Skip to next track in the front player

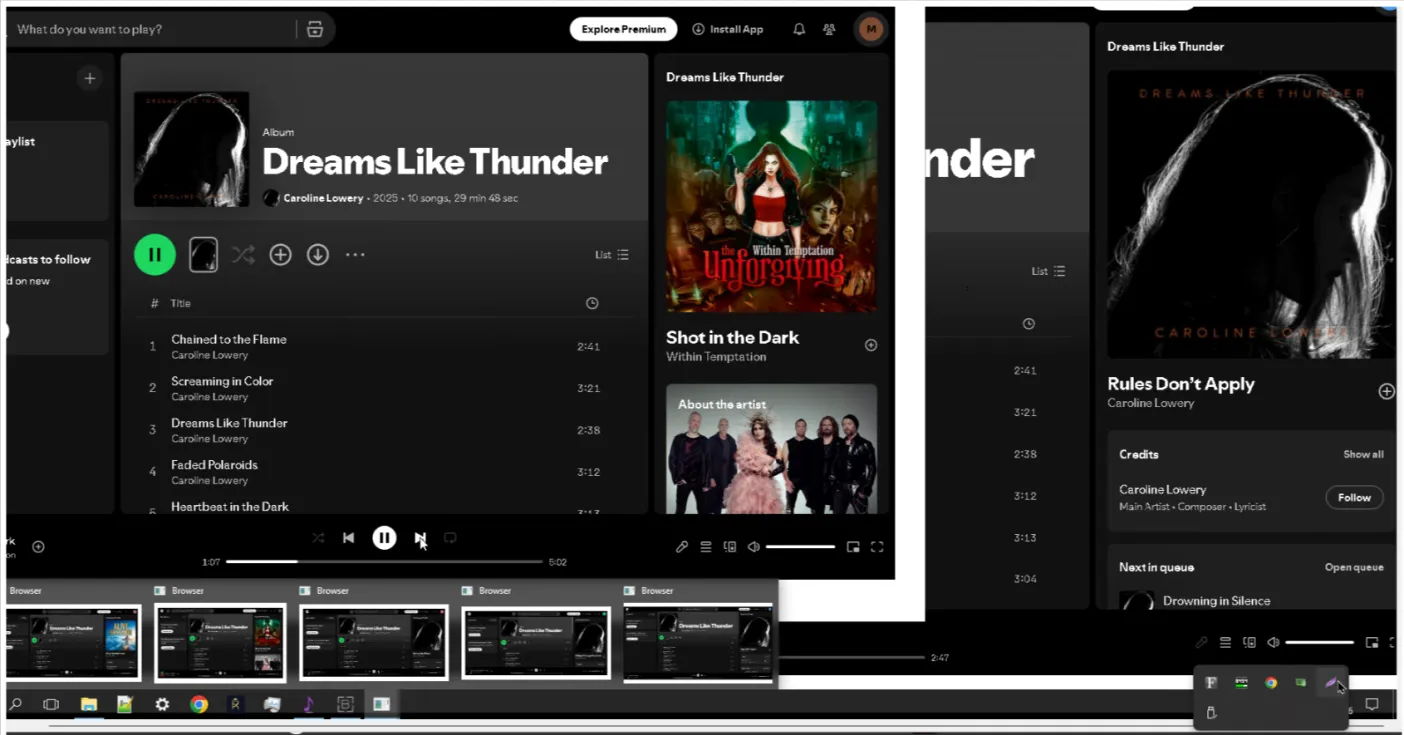[x=420, y=538]
